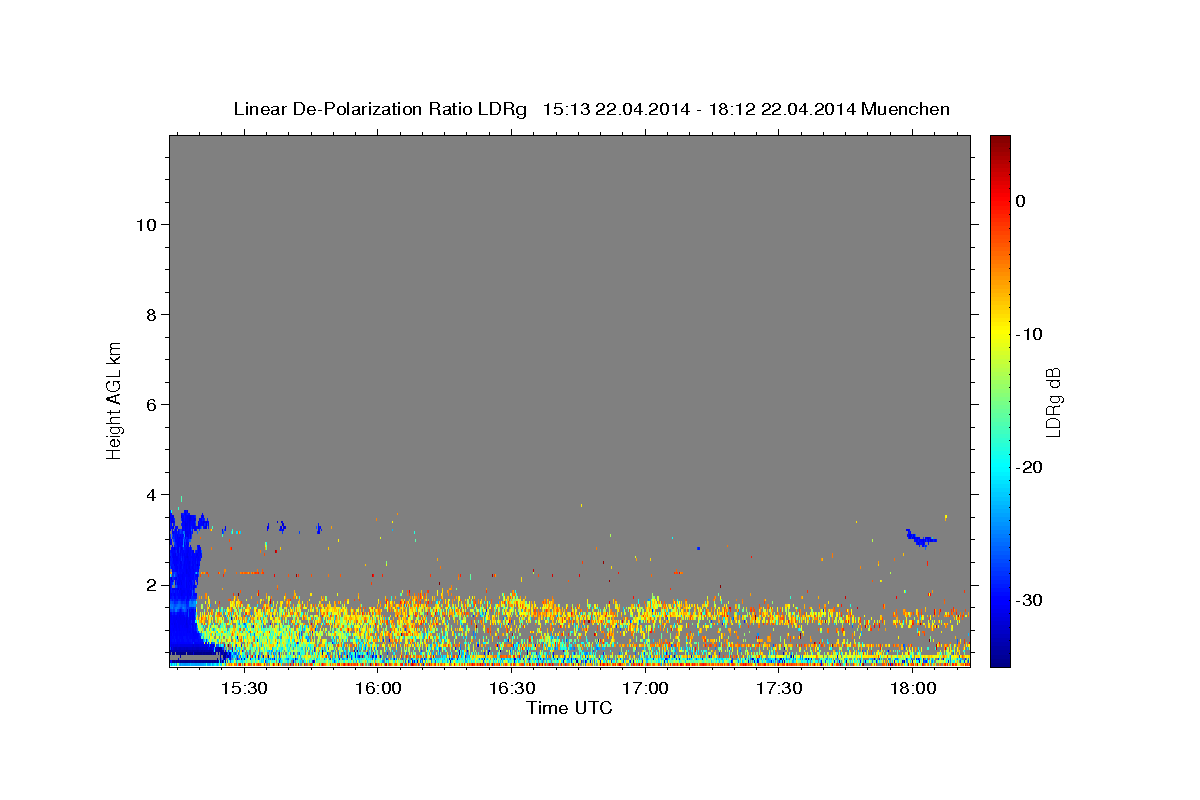Click the 16:00 time tick label

(x=378, y=689)
